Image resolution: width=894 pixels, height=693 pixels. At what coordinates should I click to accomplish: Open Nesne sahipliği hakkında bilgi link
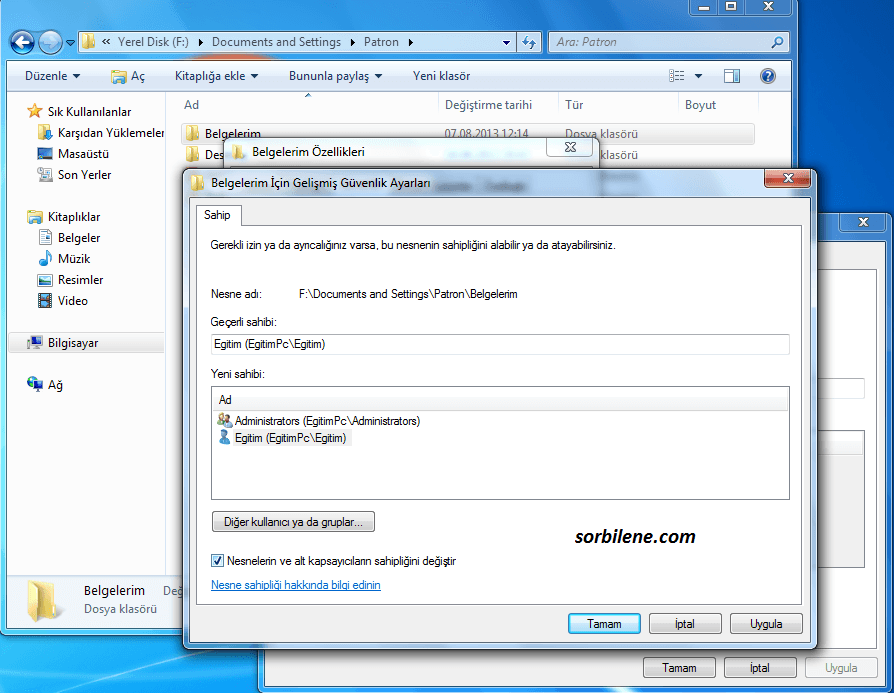(295, 585)
